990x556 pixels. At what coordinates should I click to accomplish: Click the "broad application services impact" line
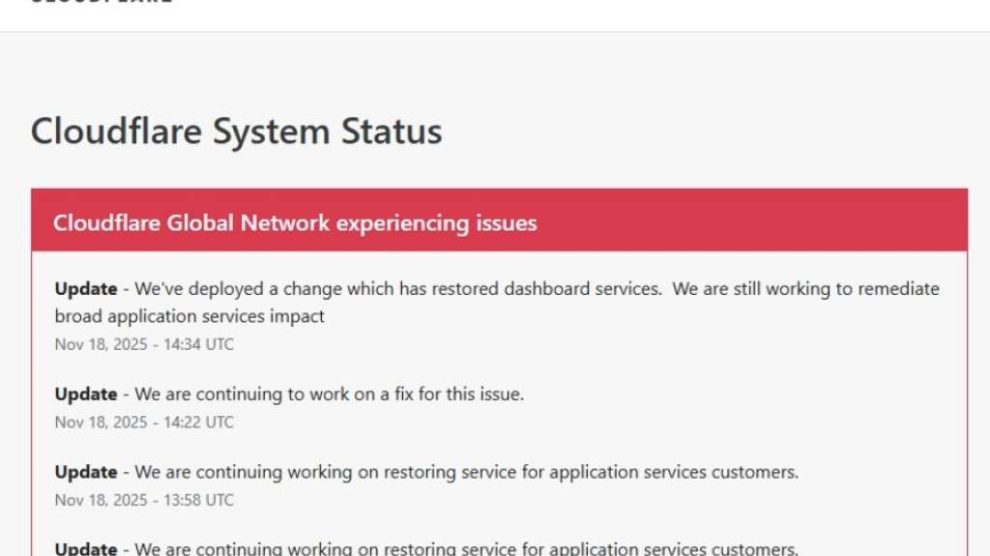[x=190, y=316]
